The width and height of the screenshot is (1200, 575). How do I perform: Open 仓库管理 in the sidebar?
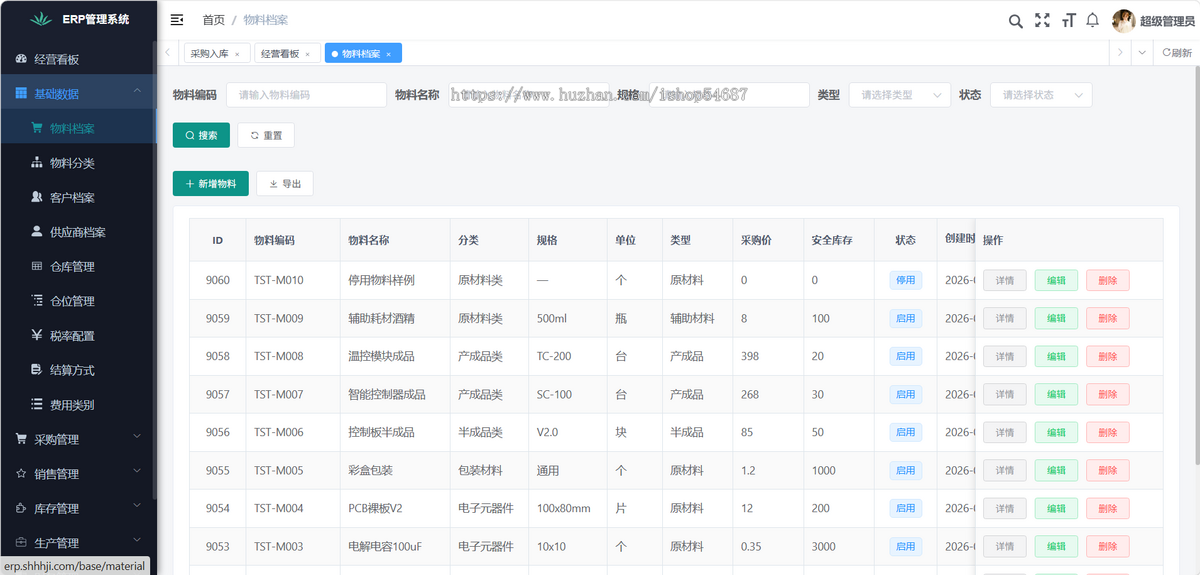[x=78, y=266]
